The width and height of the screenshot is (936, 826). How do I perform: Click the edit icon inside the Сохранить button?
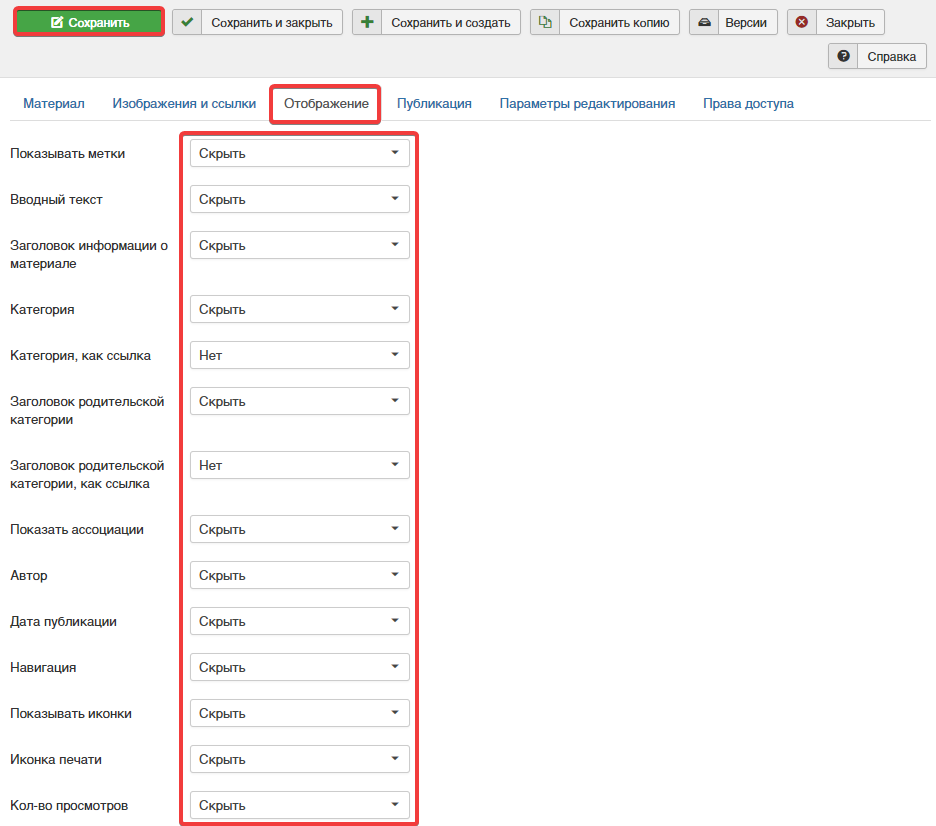(x=57, y=22)
